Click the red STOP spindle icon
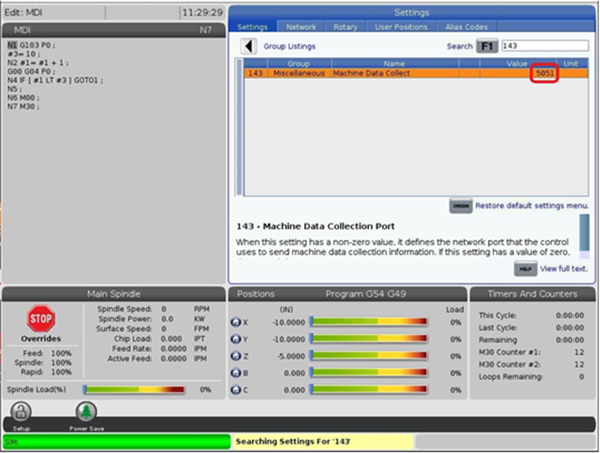The width and height of the screenshot is (600, 453). pyautogui.click(x=41, y=318)
